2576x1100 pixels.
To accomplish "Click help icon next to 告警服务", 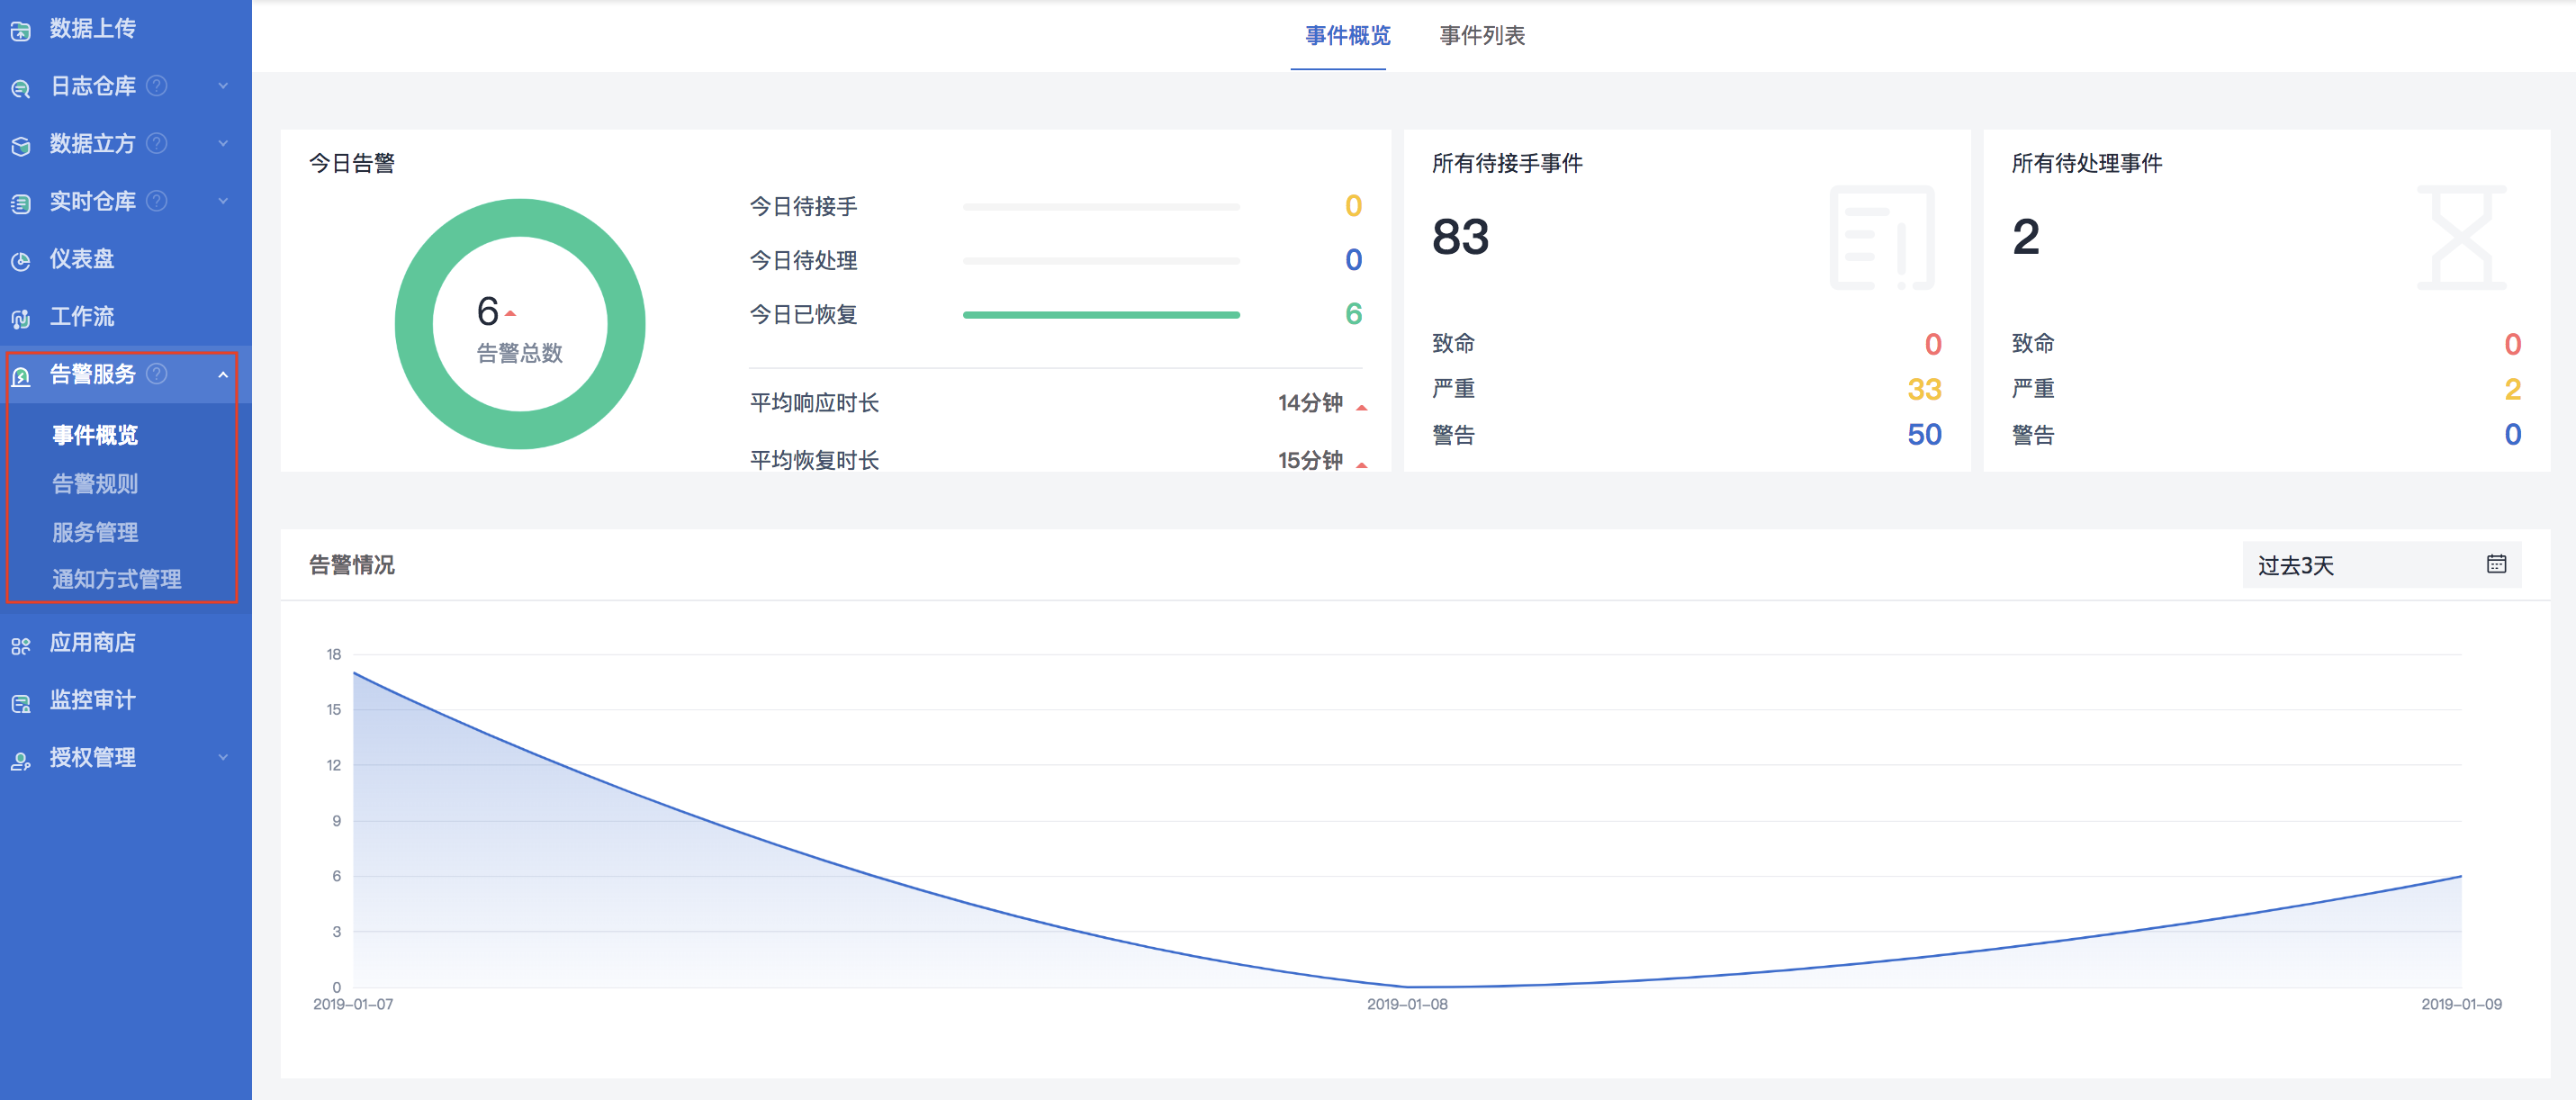I will coord(157,374).
